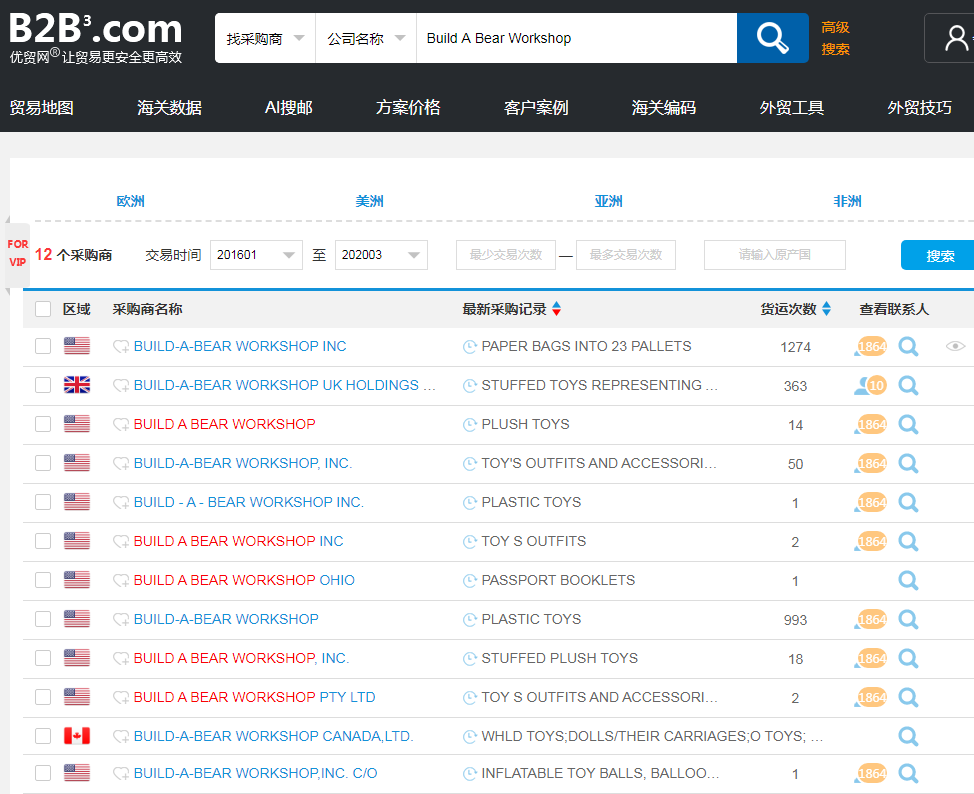Click the blue magnifier search button
The image size is (974, 794).
pyautogui.click(x=772, y=38)
